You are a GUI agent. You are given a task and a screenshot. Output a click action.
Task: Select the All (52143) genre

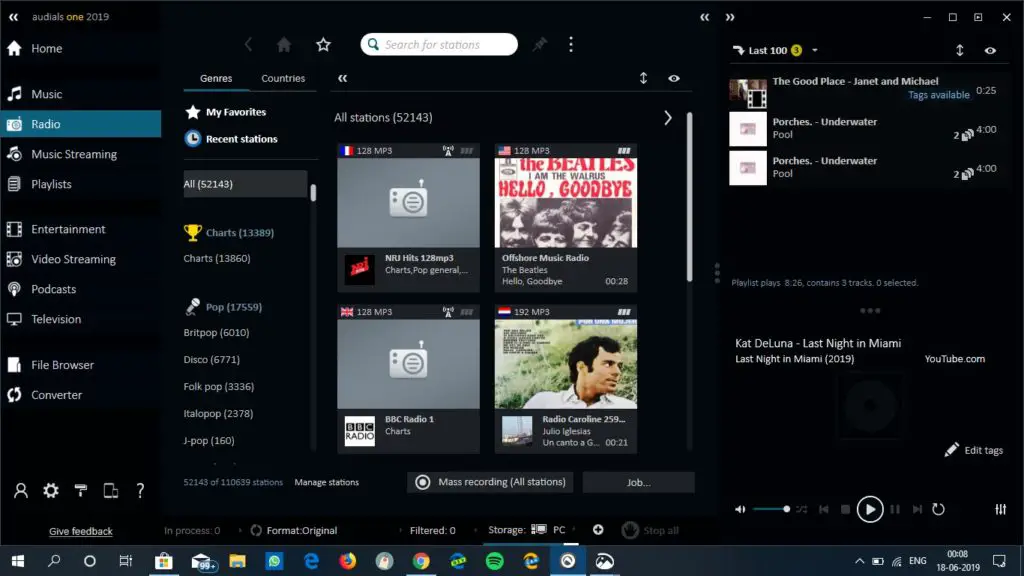[245, 184]
